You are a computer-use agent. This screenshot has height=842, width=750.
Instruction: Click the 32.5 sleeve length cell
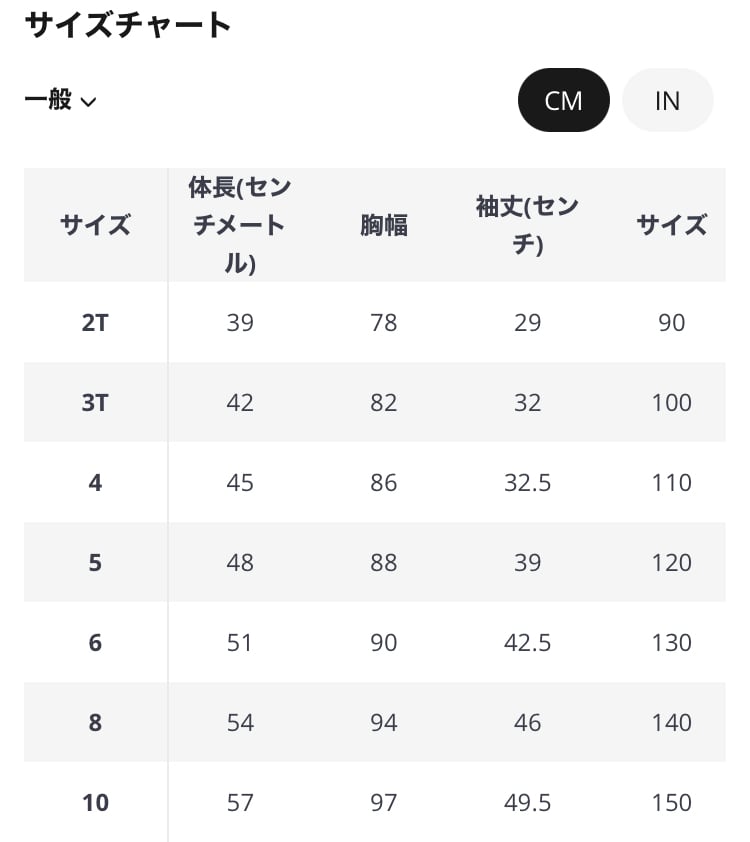(527, 483)
